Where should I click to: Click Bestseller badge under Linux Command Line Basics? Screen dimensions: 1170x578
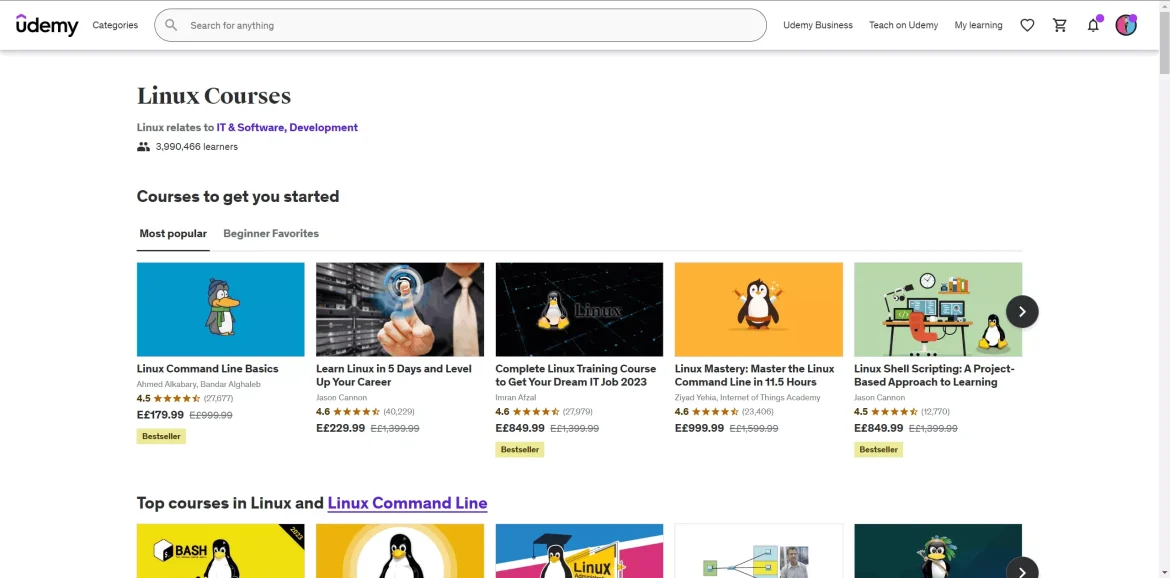coord(161,436)
